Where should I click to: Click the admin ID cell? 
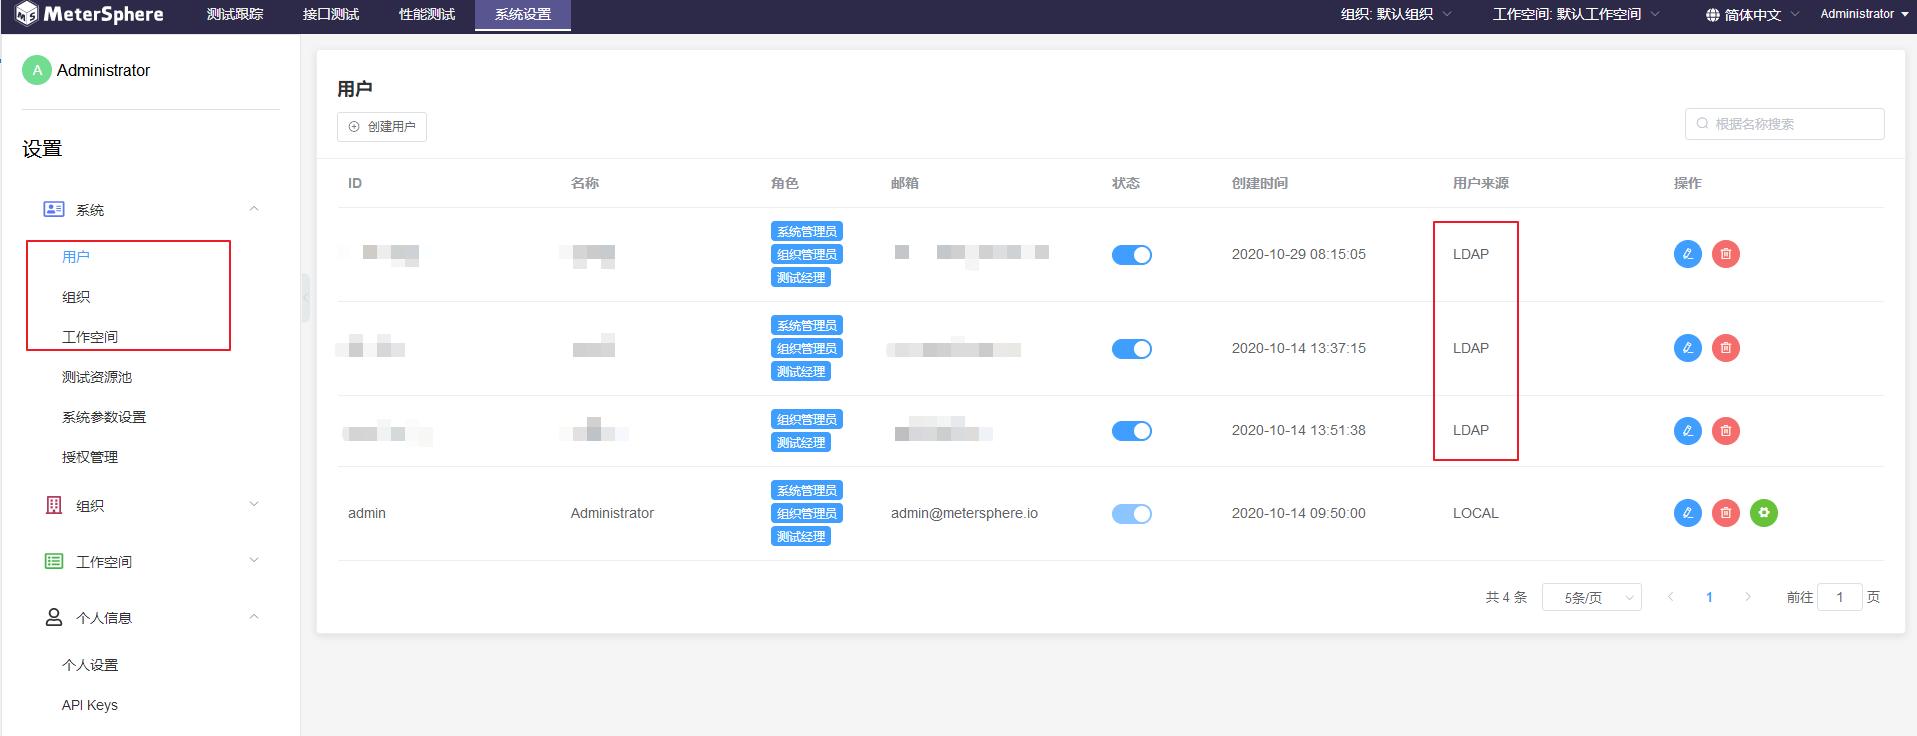point(367,513)
